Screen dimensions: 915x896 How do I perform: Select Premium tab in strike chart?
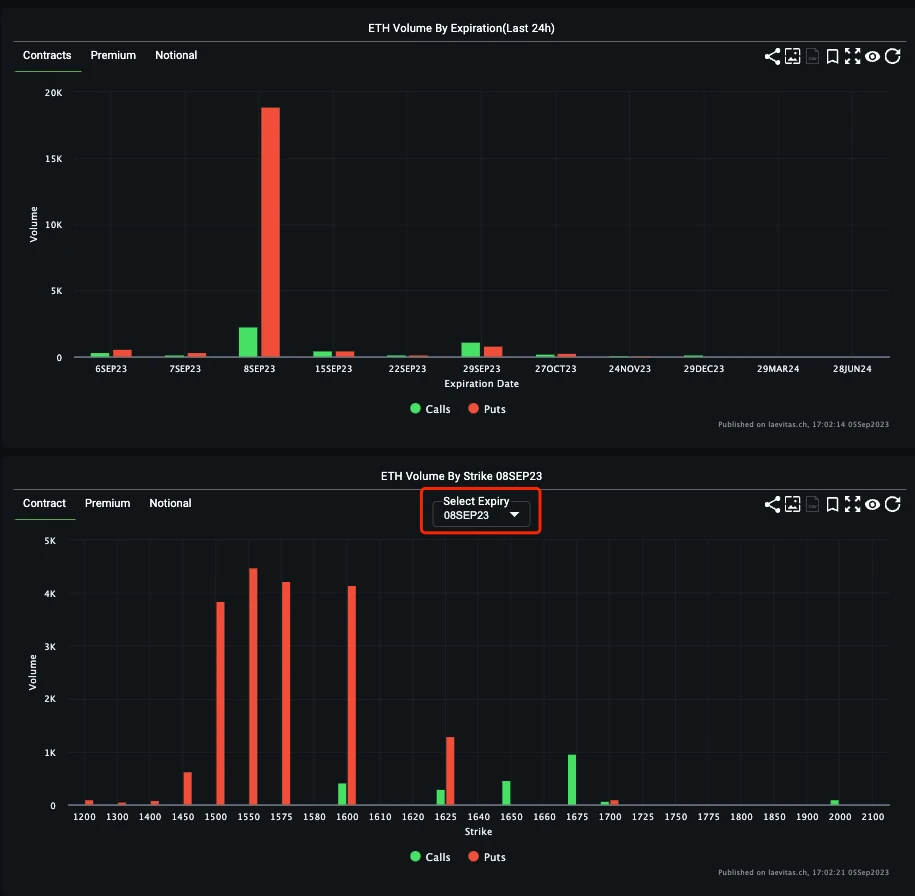coord(107,503)
